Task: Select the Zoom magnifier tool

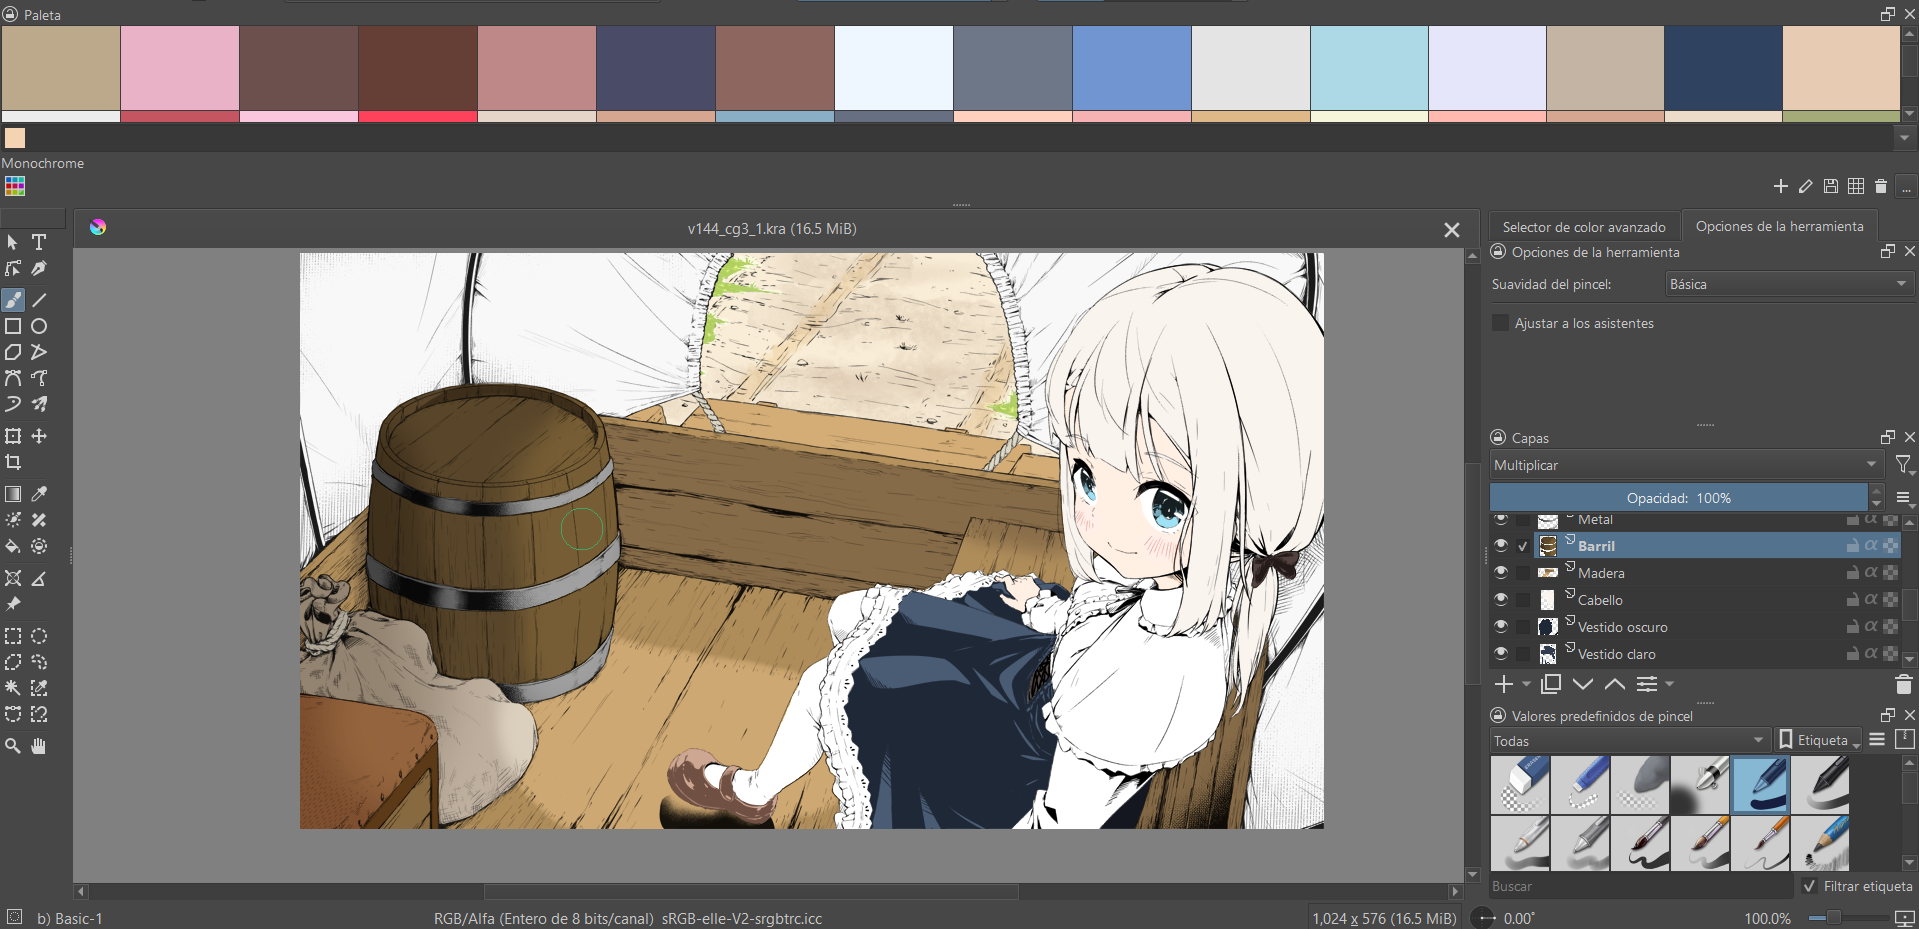Action: 13,746
